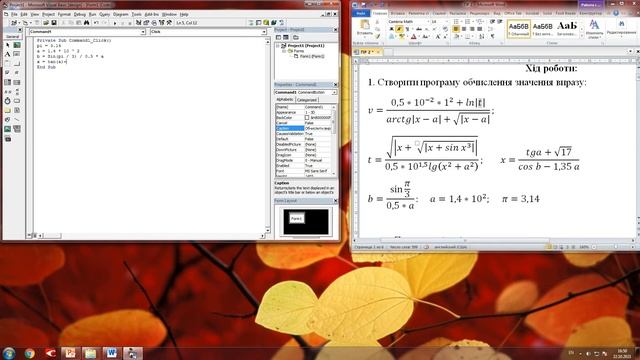The width and height of the screenshot is (640, 360).
Task: Open the Cambria Math font dropdown
Action: click(428, 22)
